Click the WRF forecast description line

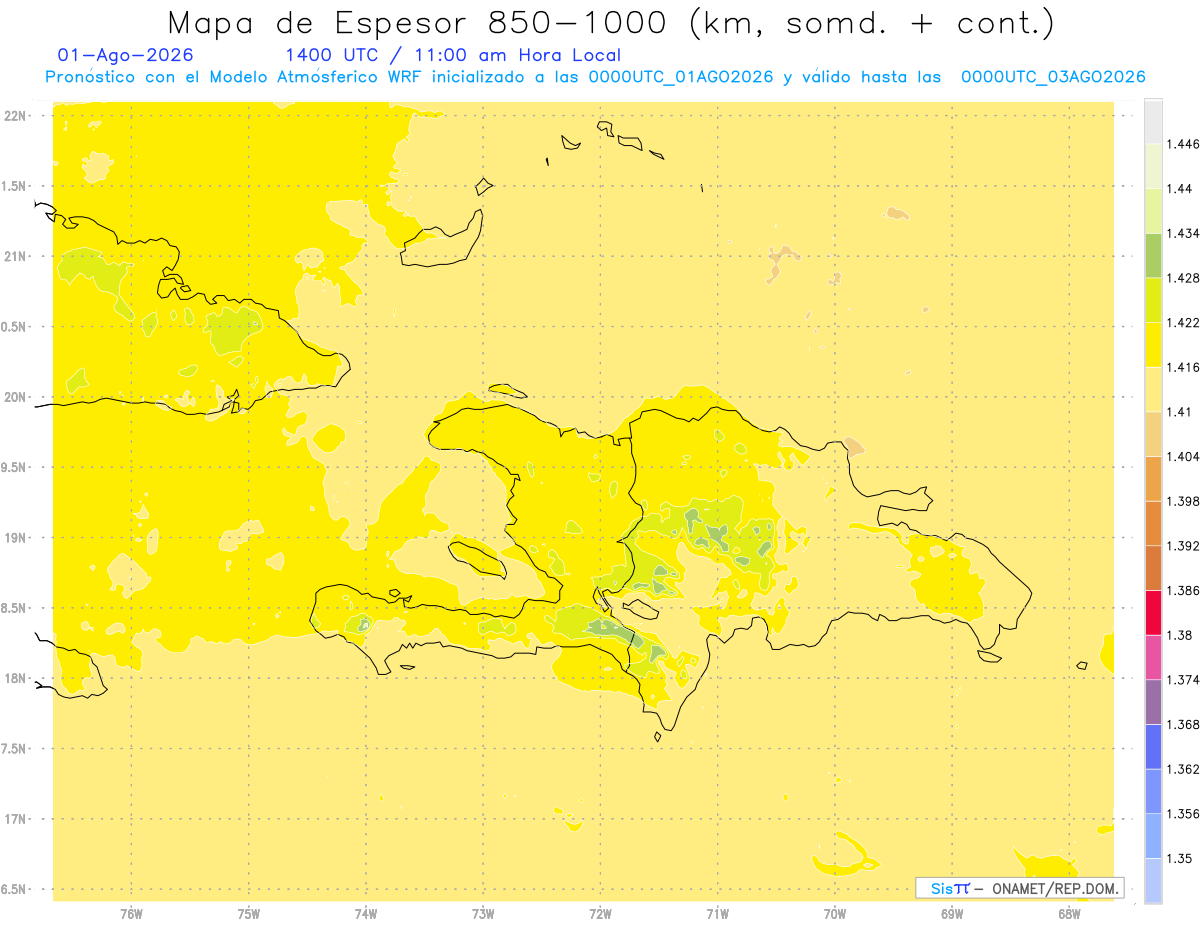point(596,77)
